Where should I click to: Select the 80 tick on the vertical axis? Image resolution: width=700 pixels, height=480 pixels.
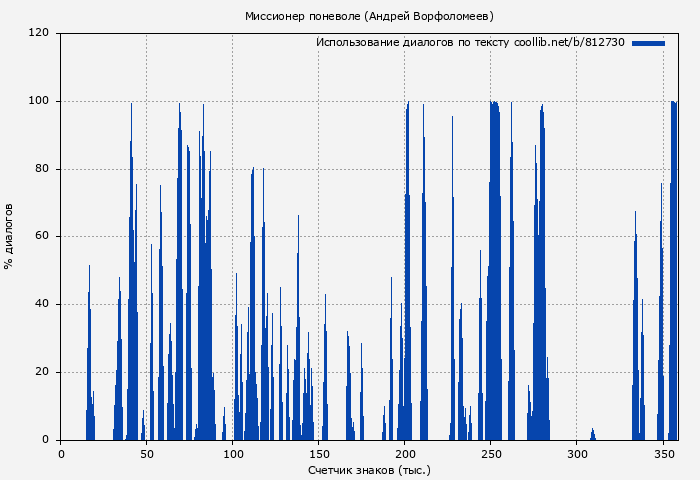tap(42, 169)
